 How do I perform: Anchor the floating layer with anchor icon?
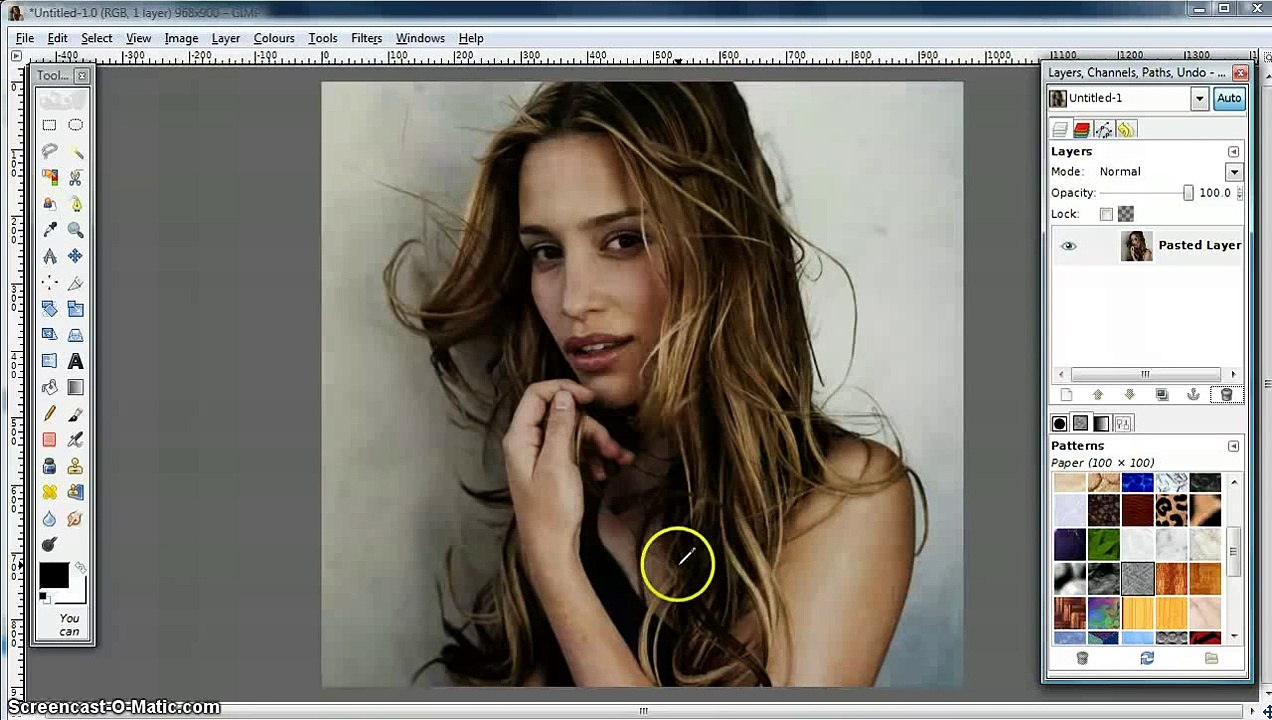pyautogui.click(x=1193, y=395)
